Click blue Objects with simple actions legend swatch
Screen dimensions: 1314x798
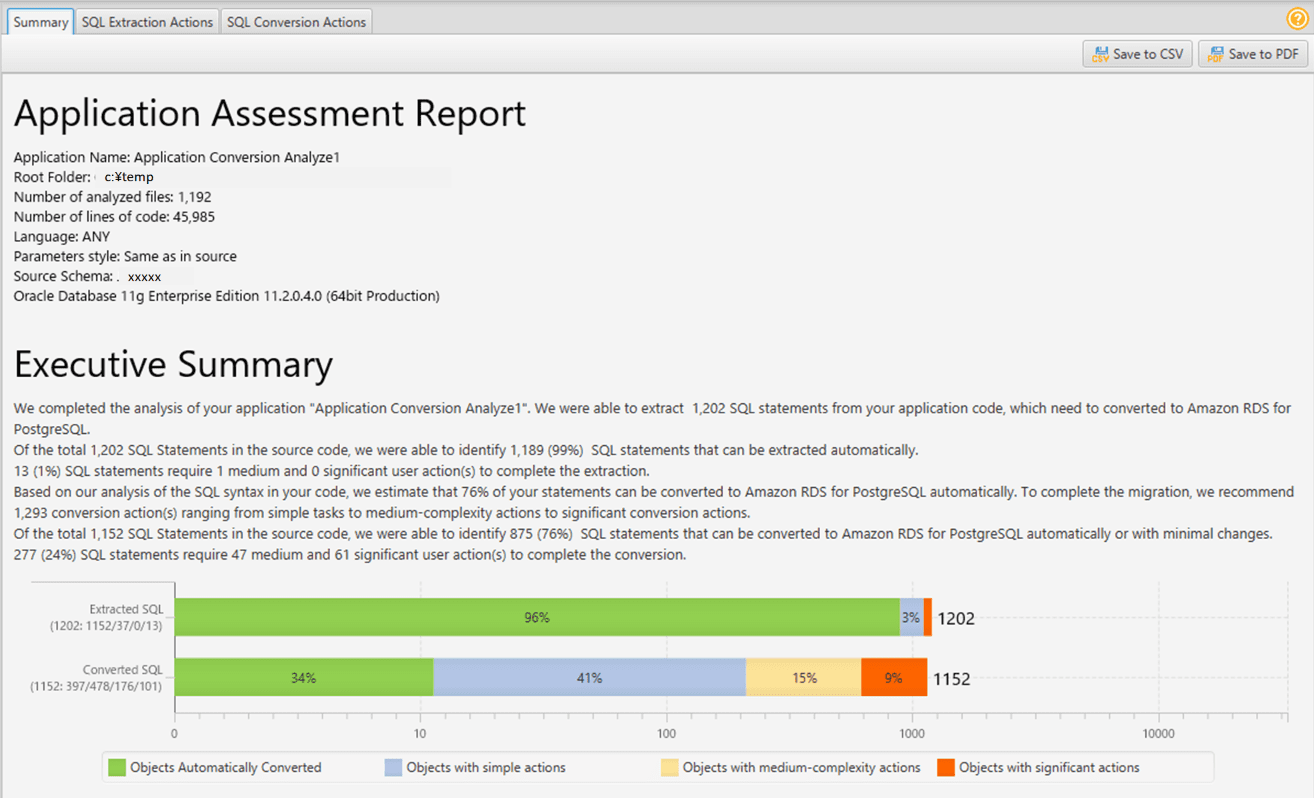393,768
